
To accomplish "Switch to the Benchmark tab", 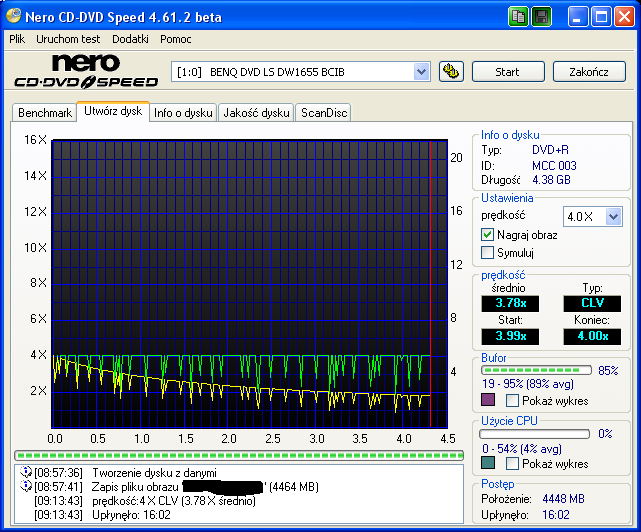I will point(45,113).
